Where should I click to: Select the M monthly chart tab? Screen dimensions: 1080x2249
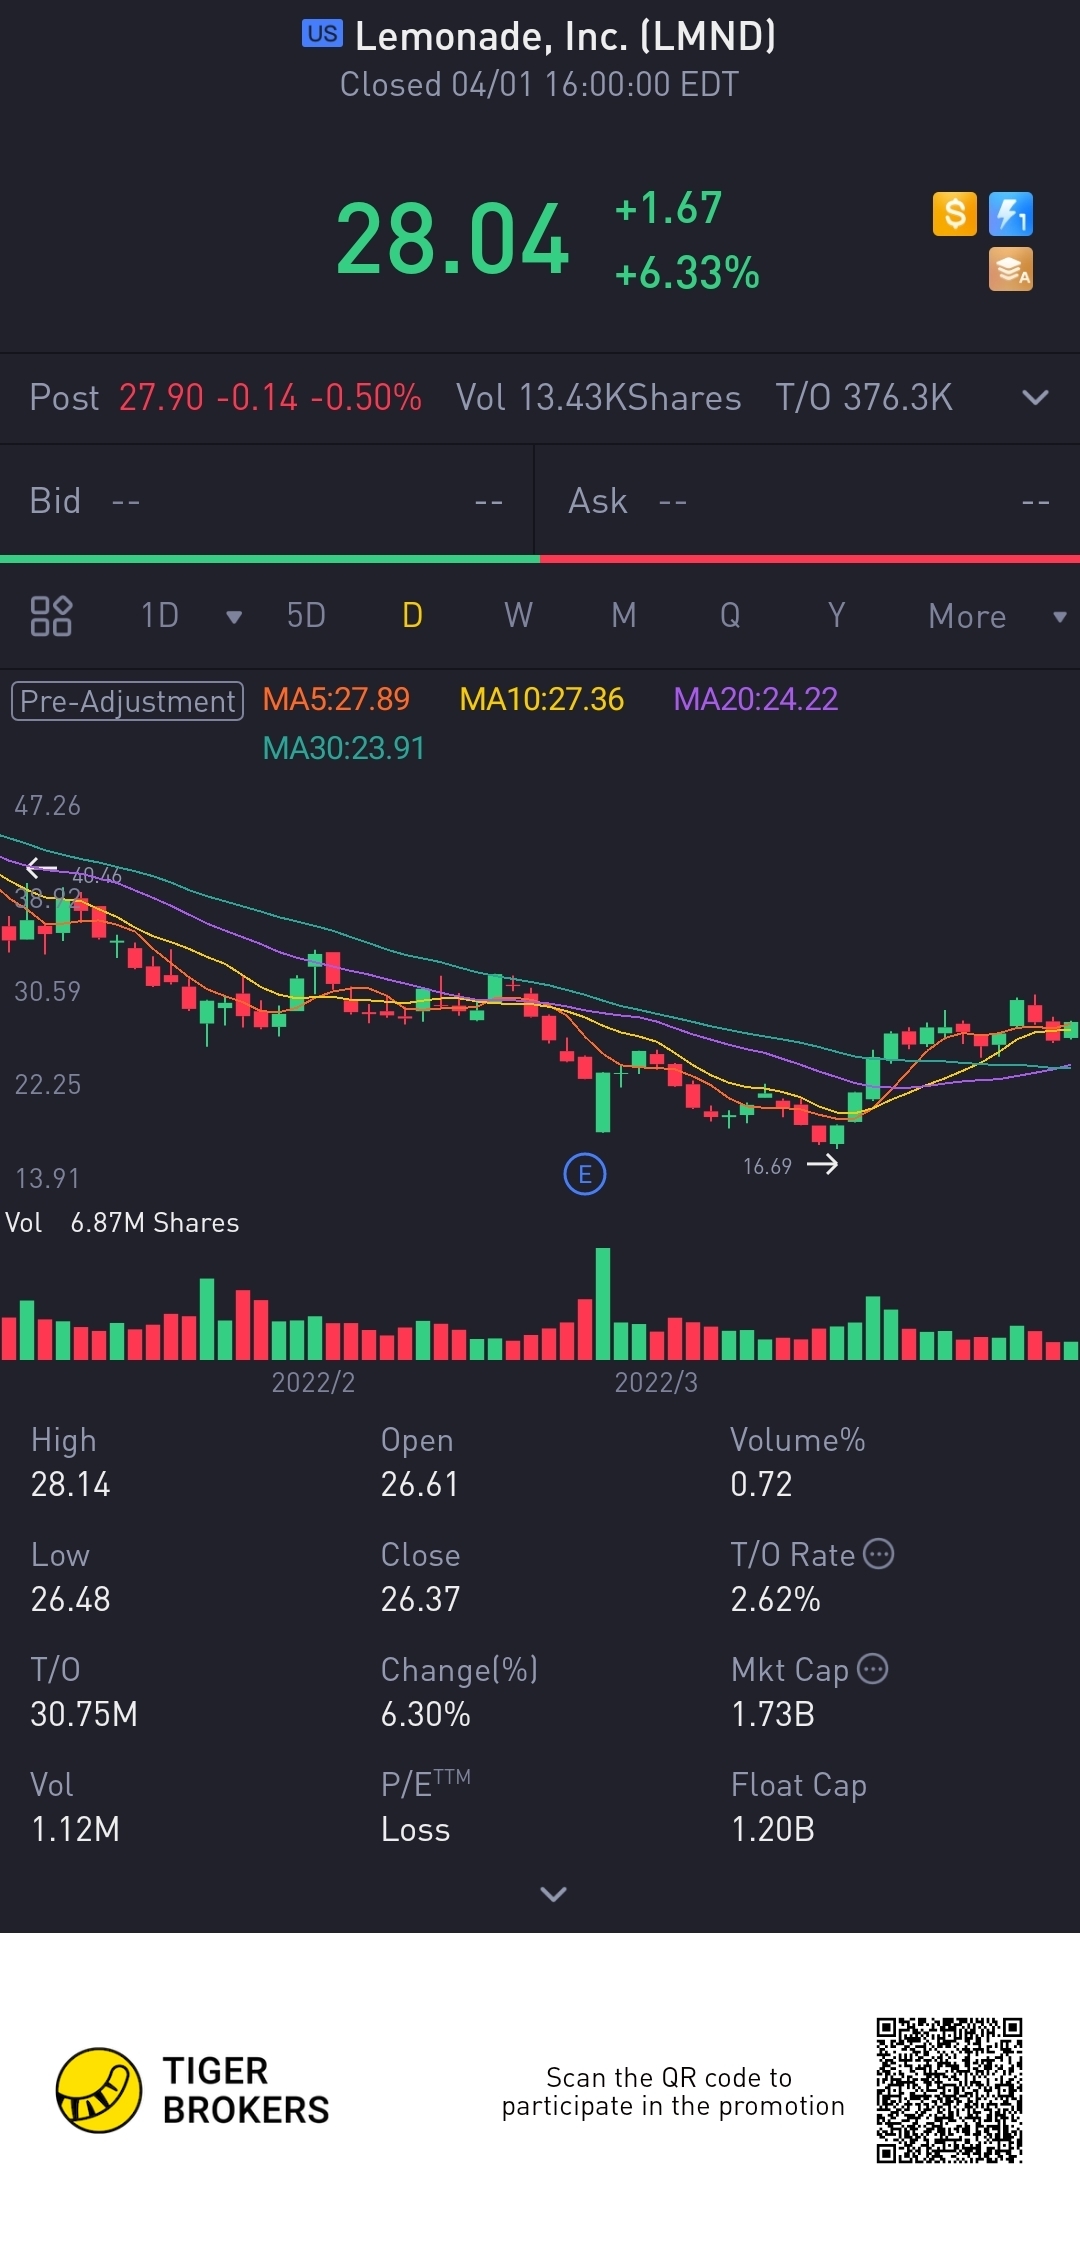pos(624,615)
